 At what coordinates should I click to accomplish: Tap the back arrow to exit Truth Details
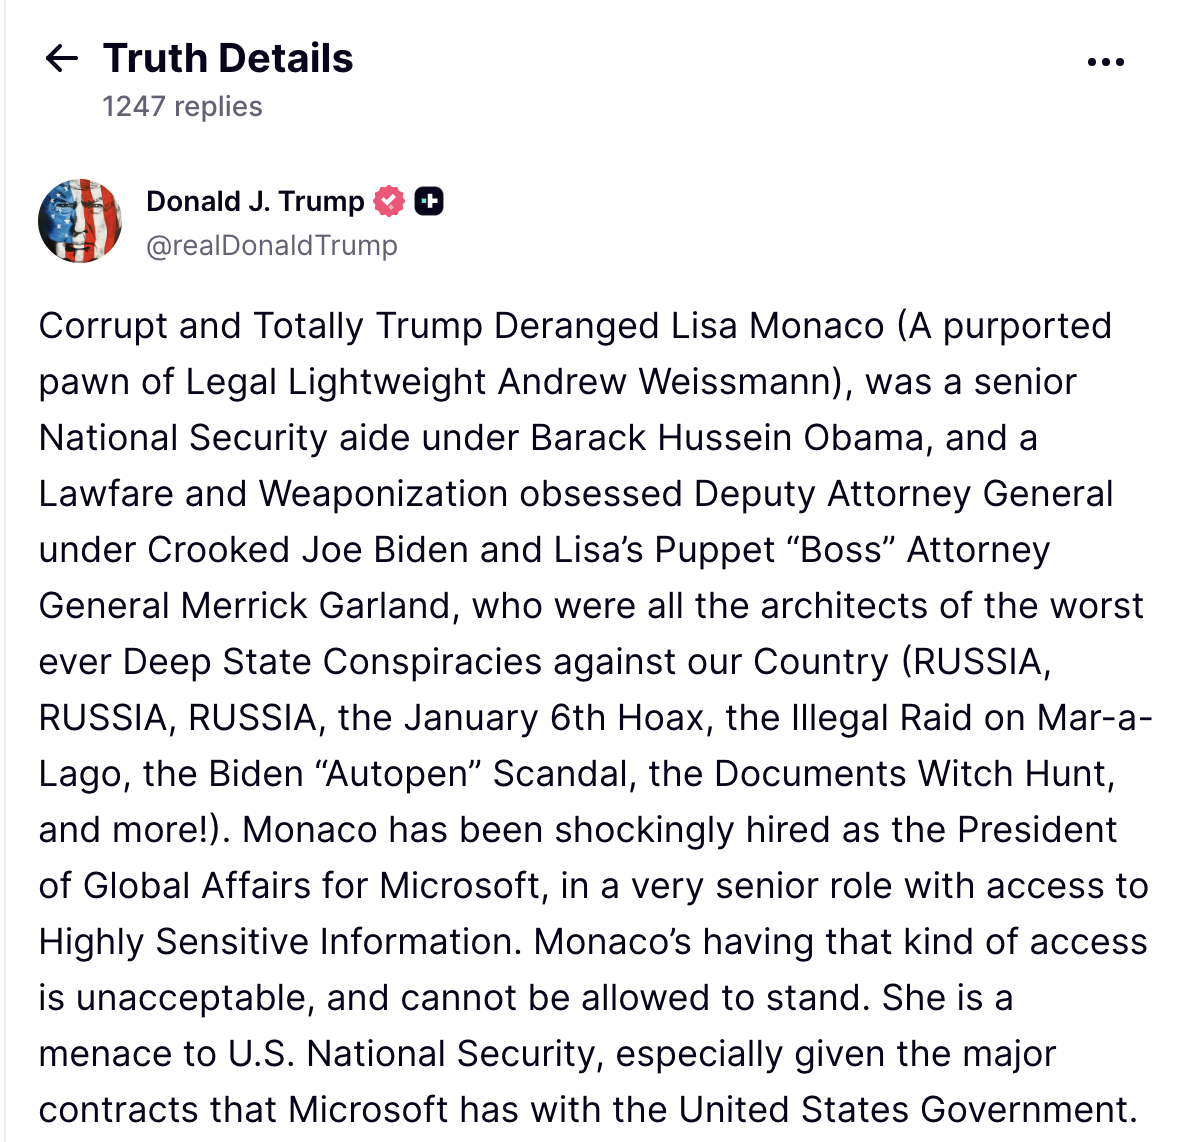coord(61,59)
